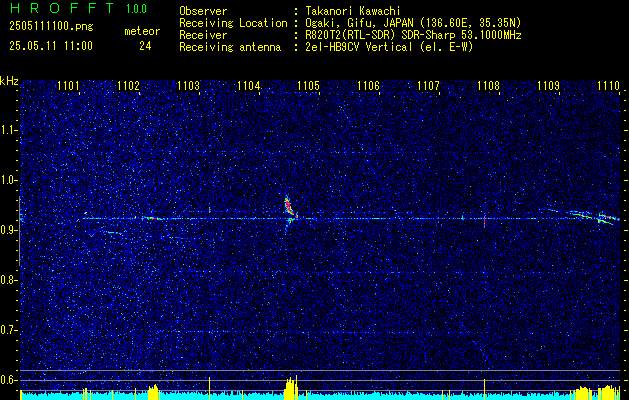This screenshot has width=629, height=400.
Task: Click receiver text R820T2(RTL-SDR) SDR-Sharp 53.1000MHz
Action: (413, 35)
